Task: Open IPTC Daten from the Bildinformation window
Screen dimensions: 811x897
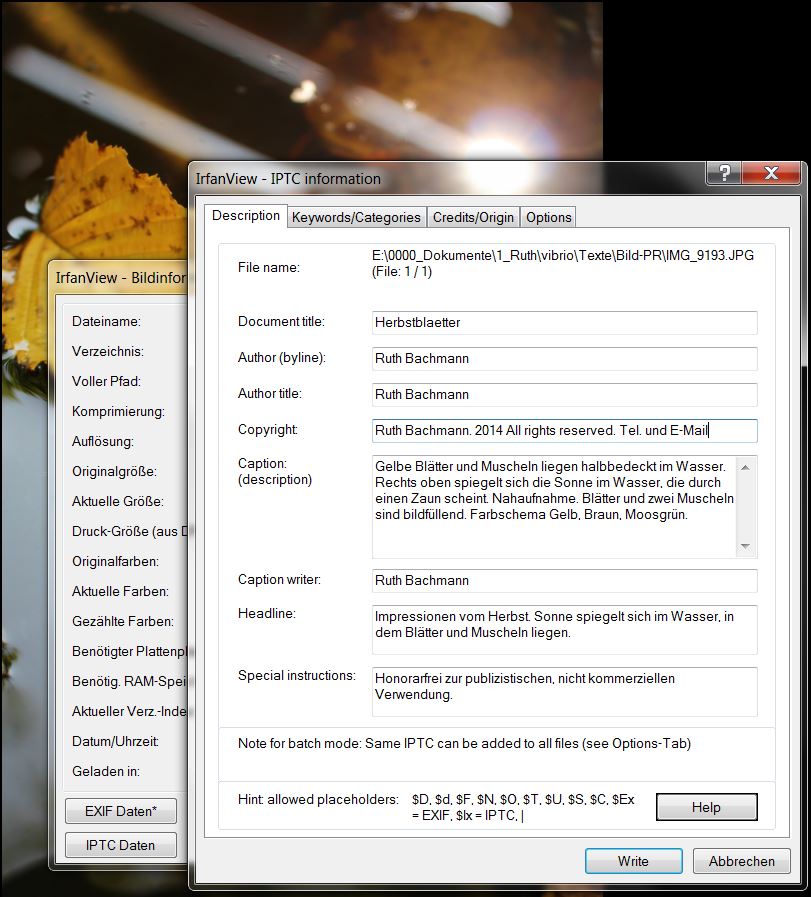Action: (120, 844)
